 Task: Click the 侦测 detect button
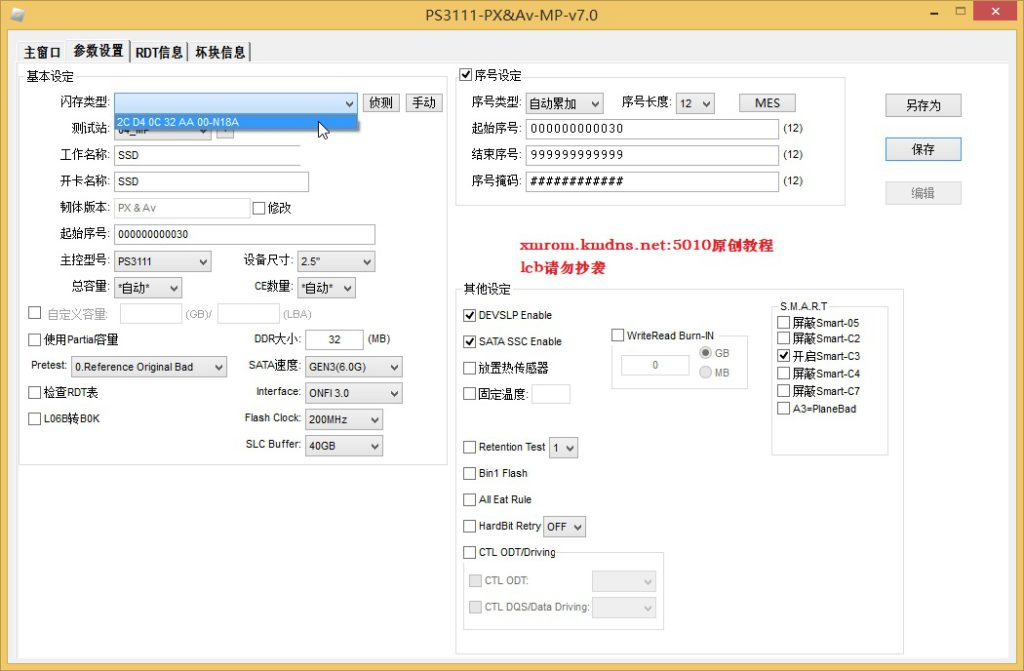381,102
